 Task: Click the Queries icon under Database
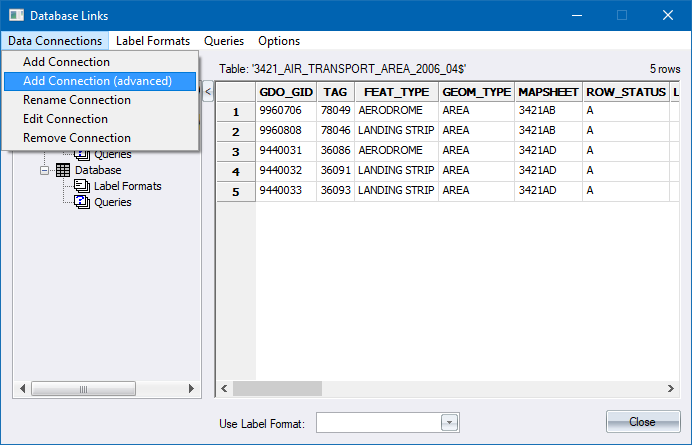[x=82, y=202]
